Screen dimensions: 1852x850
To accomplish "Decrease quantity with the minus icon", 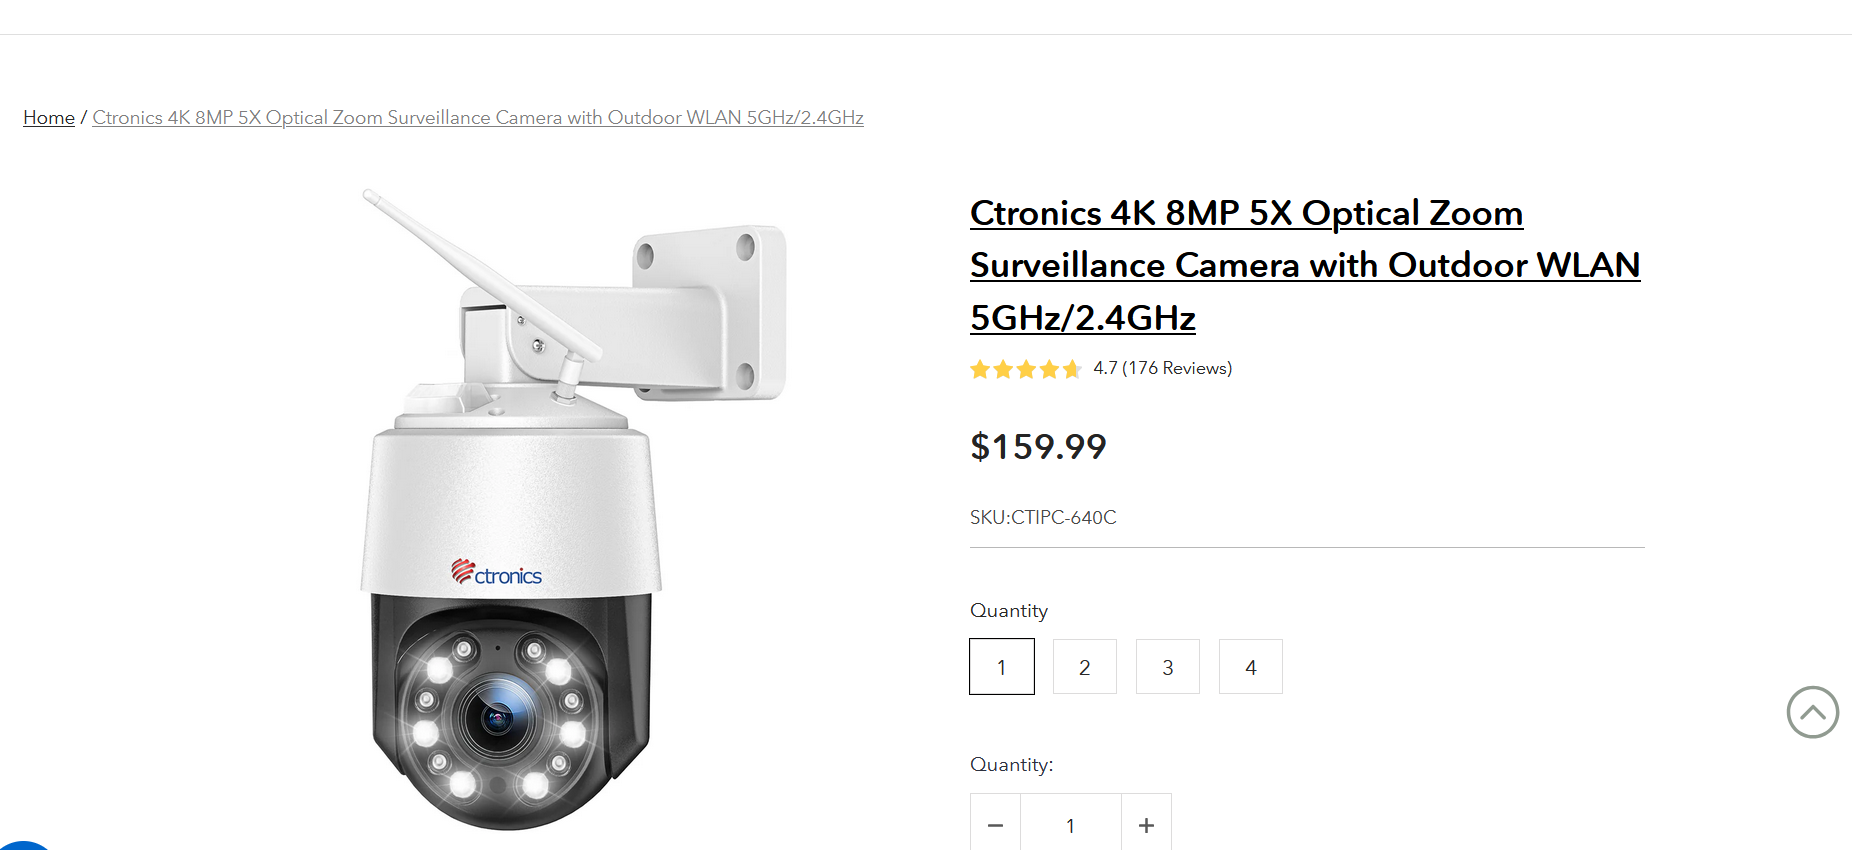I will 995,825.
